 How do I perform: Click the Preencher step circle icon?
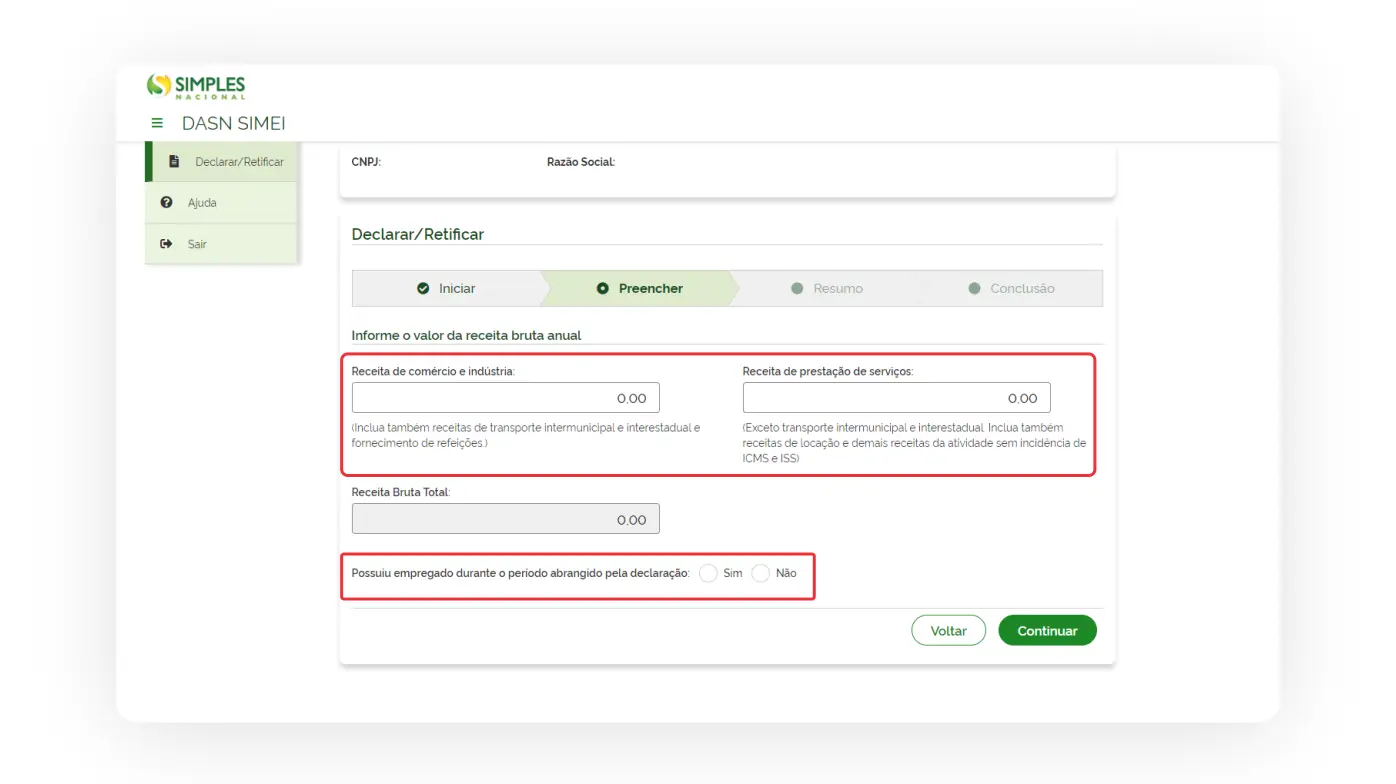(x=603, y=289)
